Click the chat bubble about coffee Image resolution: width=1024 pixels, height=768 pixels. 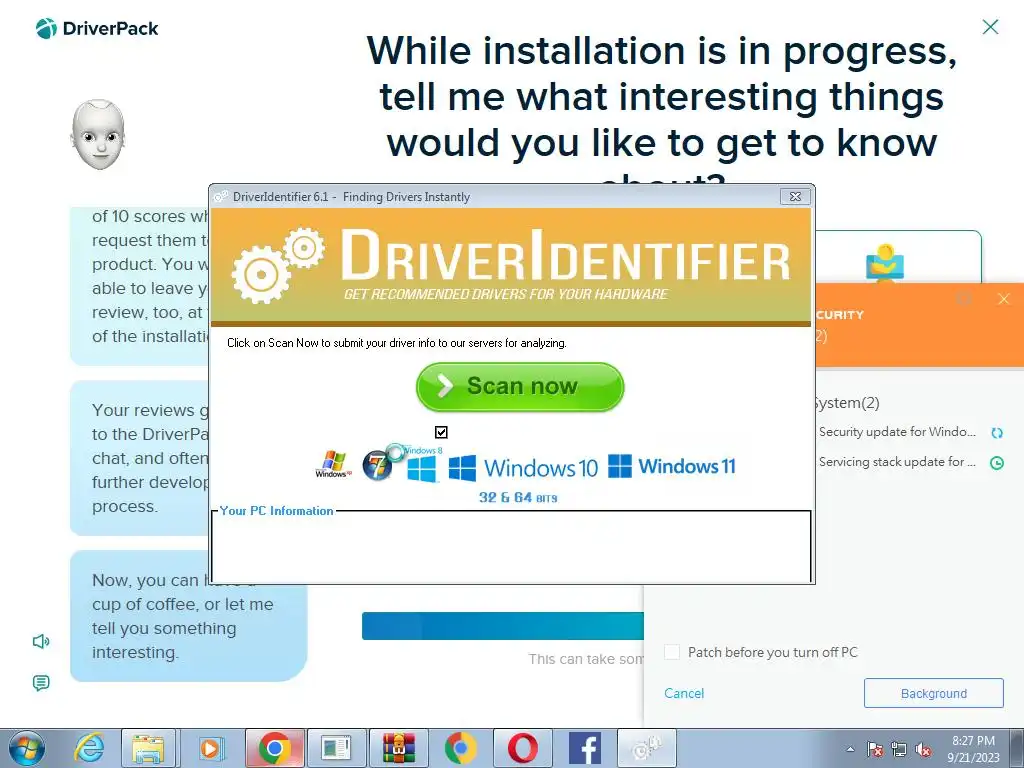coord(188,616)
